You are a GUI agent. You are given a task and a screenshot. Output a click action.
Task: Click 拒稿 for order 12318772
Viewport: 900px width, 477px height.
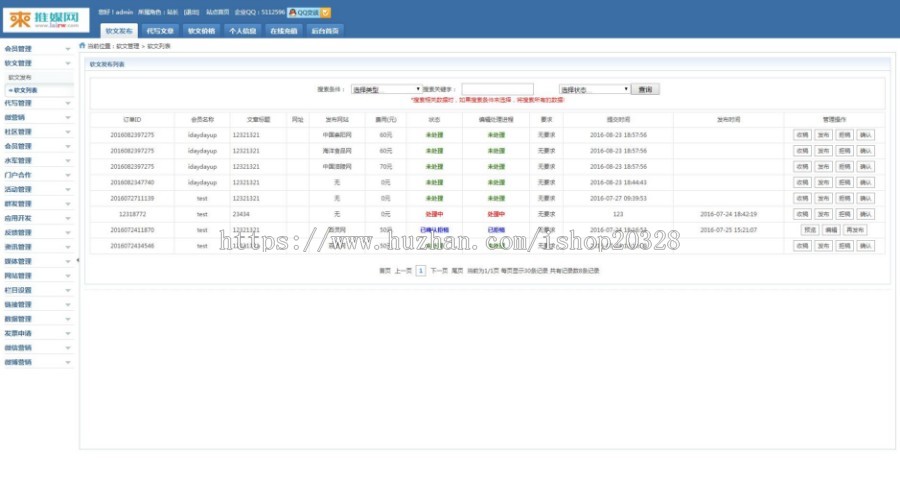(x=844, y=214)
